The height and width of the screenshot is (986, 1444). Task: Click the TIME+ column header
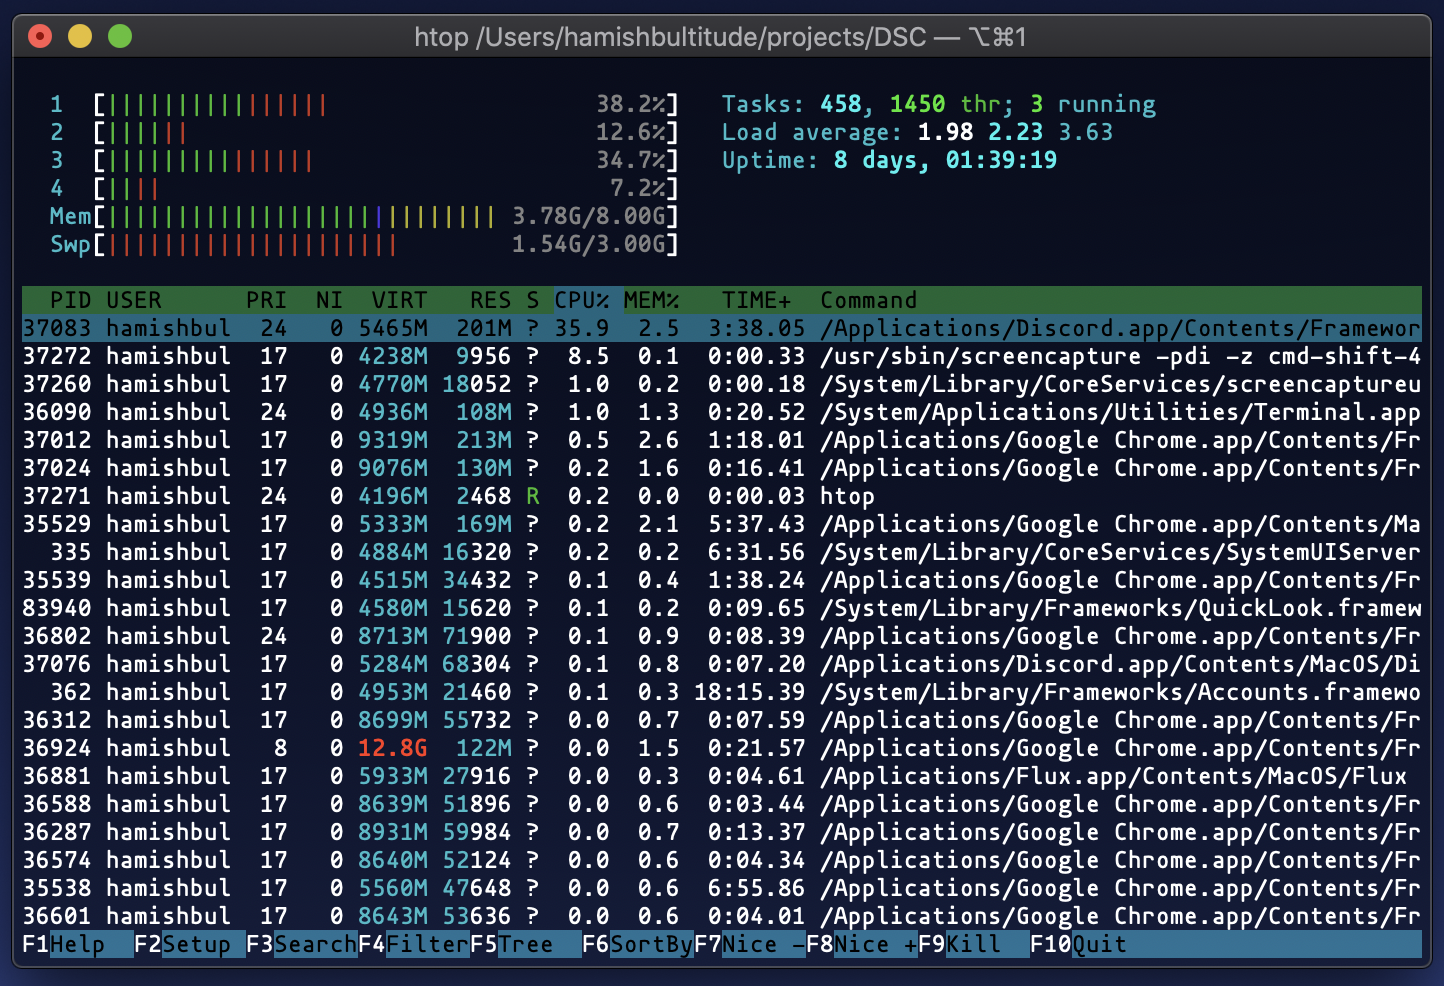[x=756, y=300]
